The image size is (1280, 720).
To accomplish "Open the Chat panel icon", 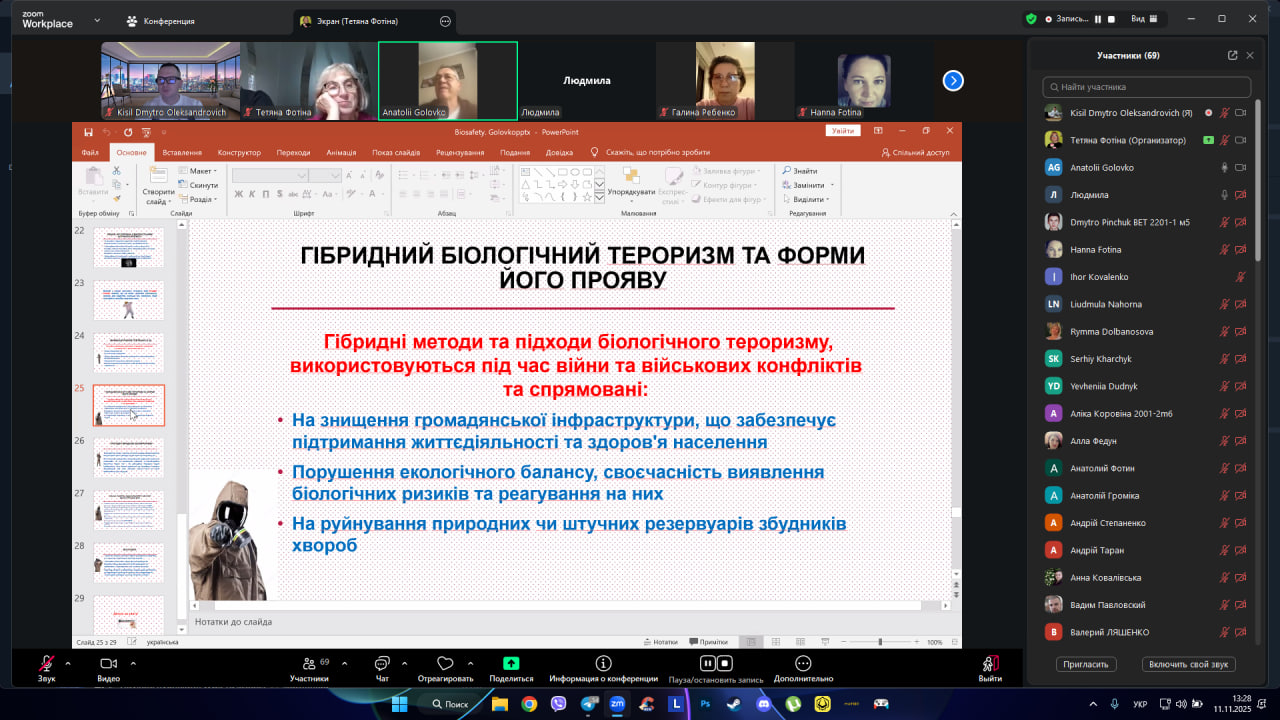I will [x=381, y=664].
